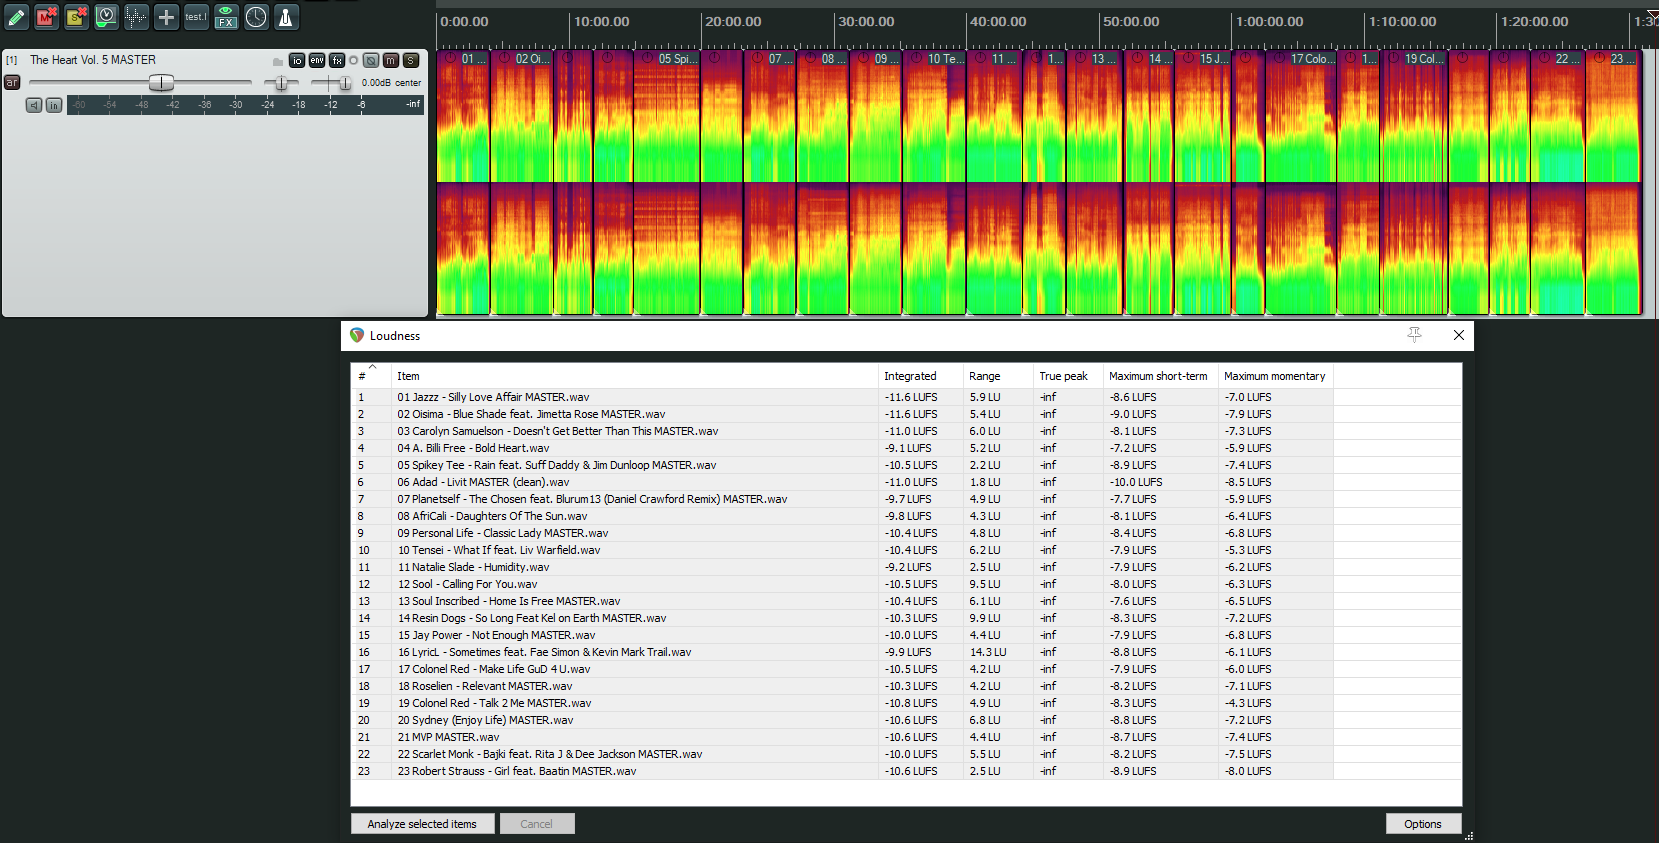Click the unmute all tracks icon
The image size is (1659, 843).
(46, 17)
